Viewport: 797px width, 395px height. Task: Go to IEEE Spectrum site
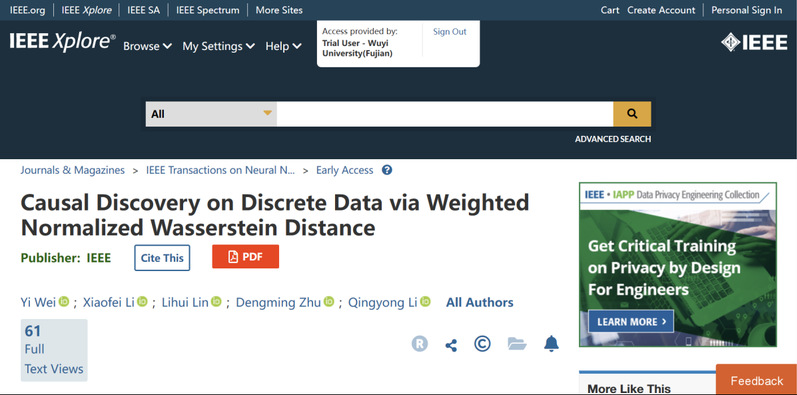(x=207, y=10)
